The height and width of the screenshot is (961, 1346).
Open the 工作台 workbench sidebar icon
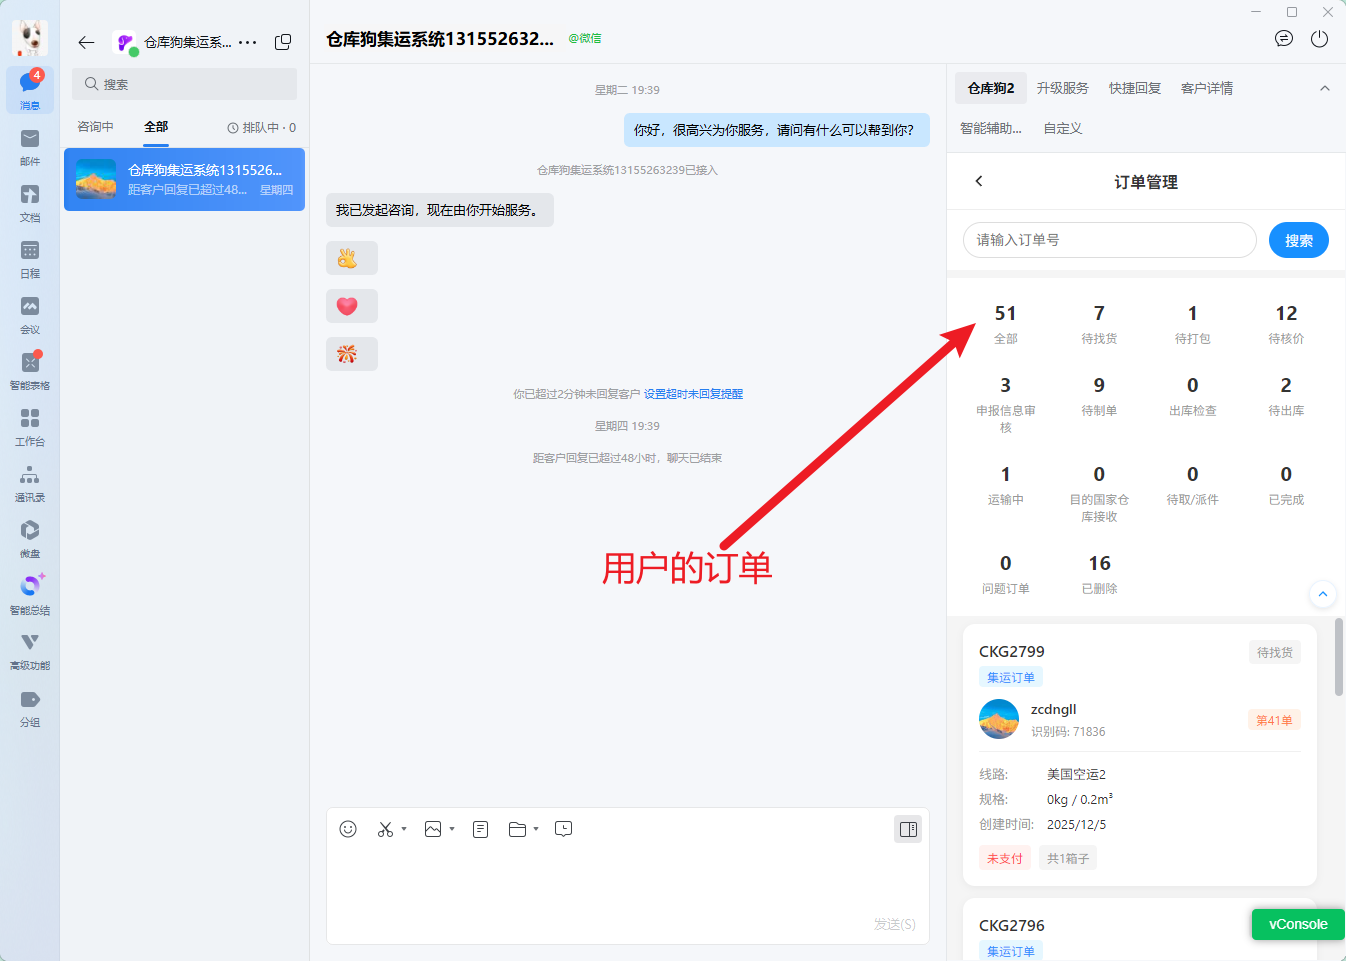click(30, 426)
